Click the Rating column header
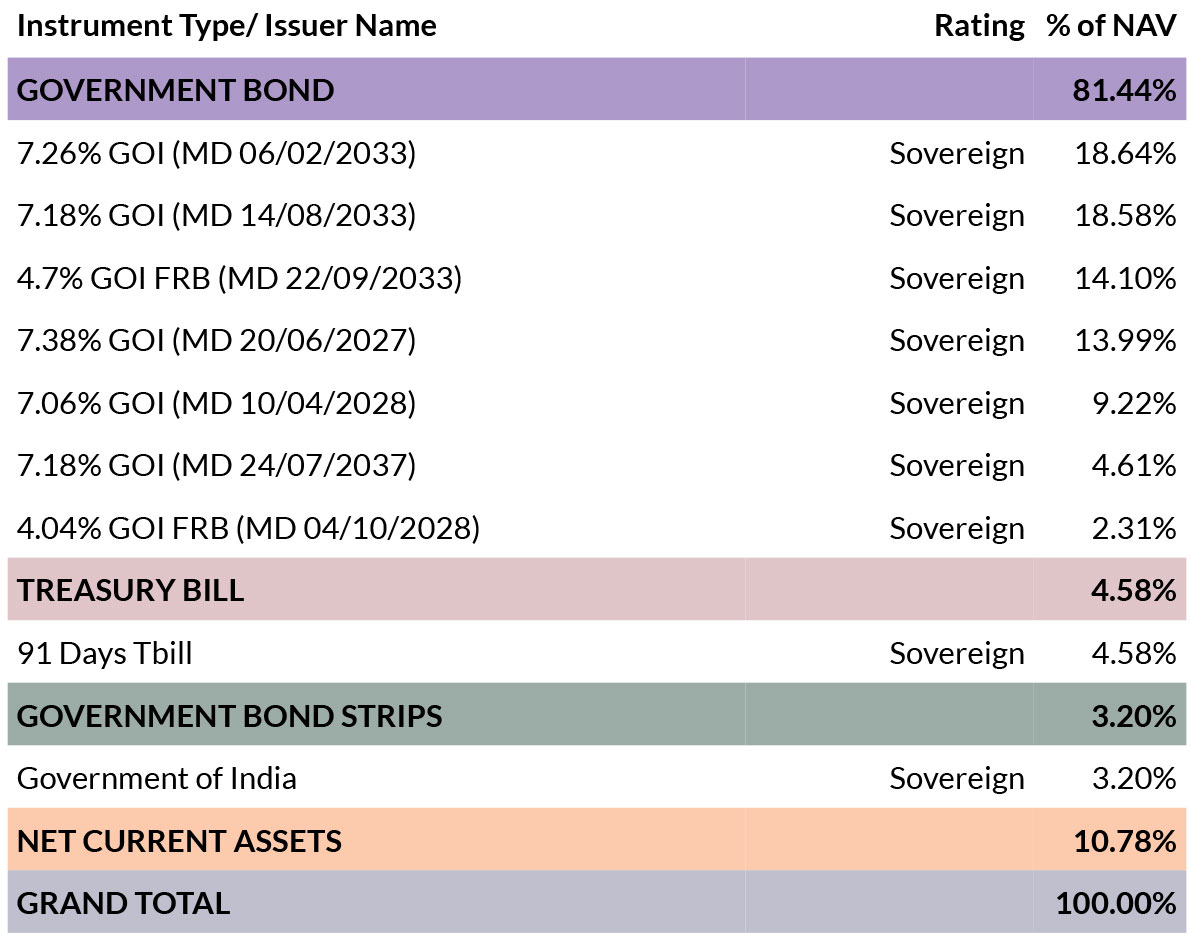This screenshot has width=1190, height=939. pos(979,26)
